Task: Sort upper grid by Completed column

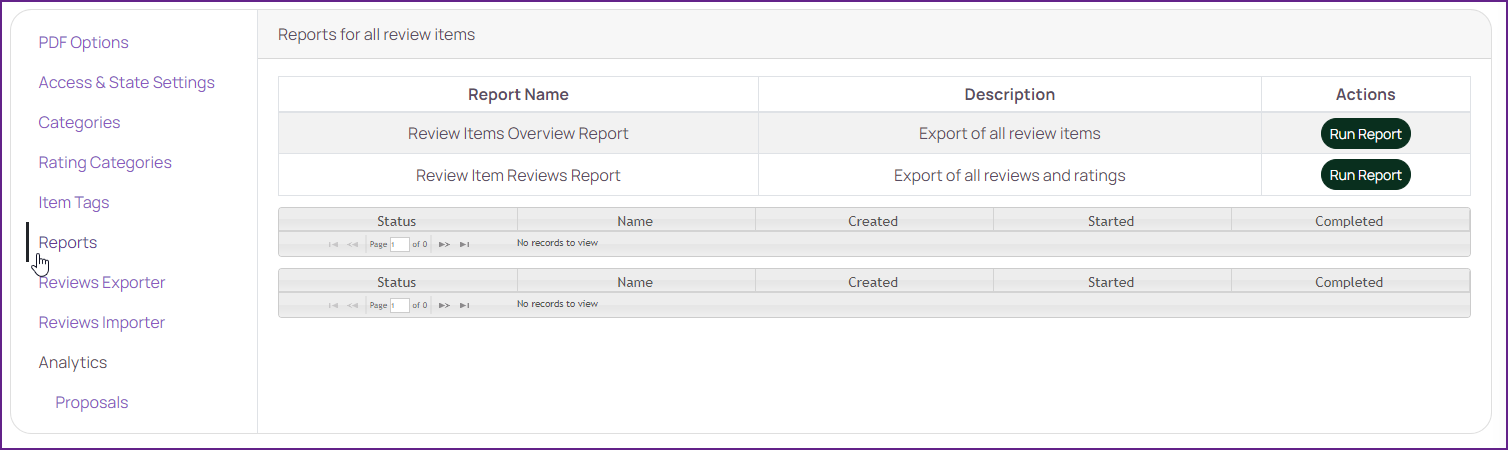Action: (1349, 221)
